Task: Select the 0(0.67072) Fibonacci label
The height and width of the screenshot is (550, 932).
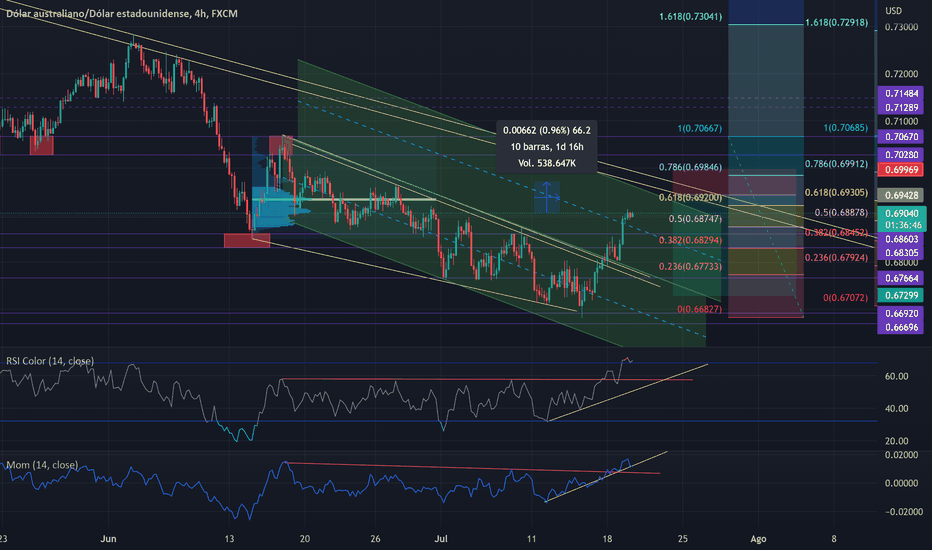Action: (845, 297)
